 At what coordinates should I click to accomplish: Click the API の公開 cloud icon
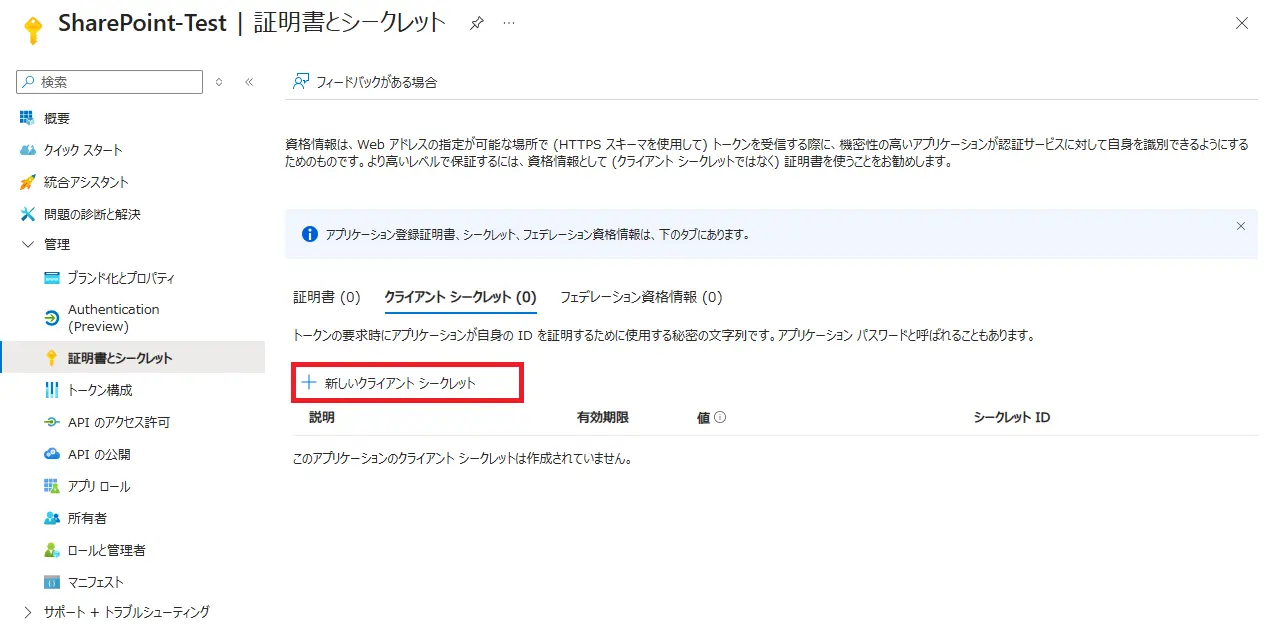point(52,454)
